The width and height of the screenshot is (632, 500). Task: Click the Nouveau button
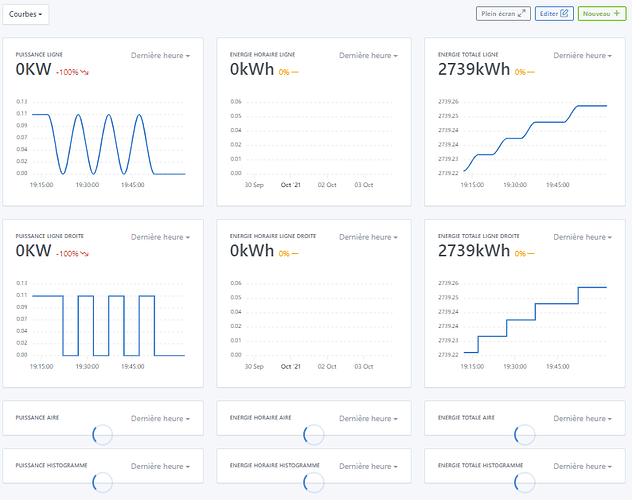pos(602,14)
